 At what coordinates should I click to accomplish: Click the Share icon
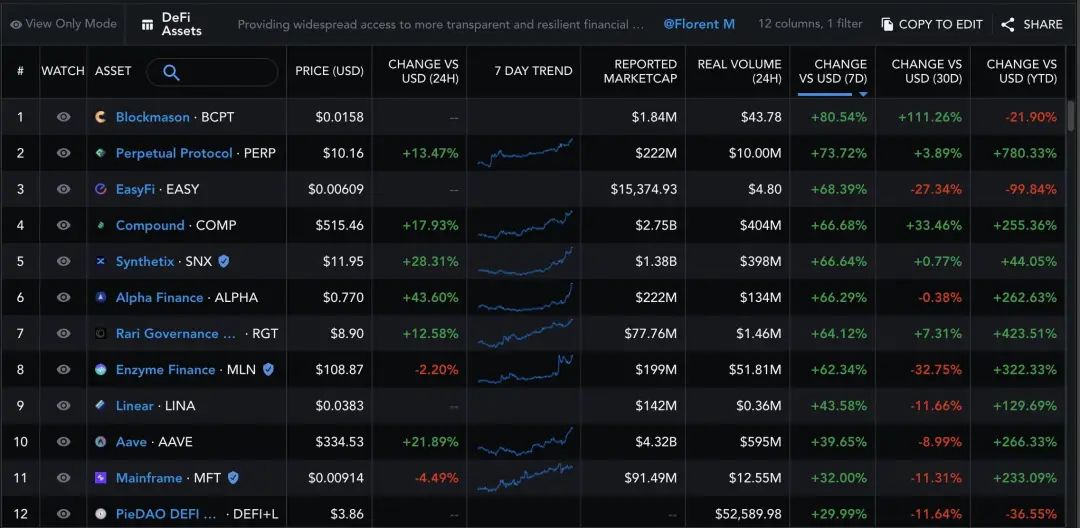pyautogui.click(x=1008, y=25)
